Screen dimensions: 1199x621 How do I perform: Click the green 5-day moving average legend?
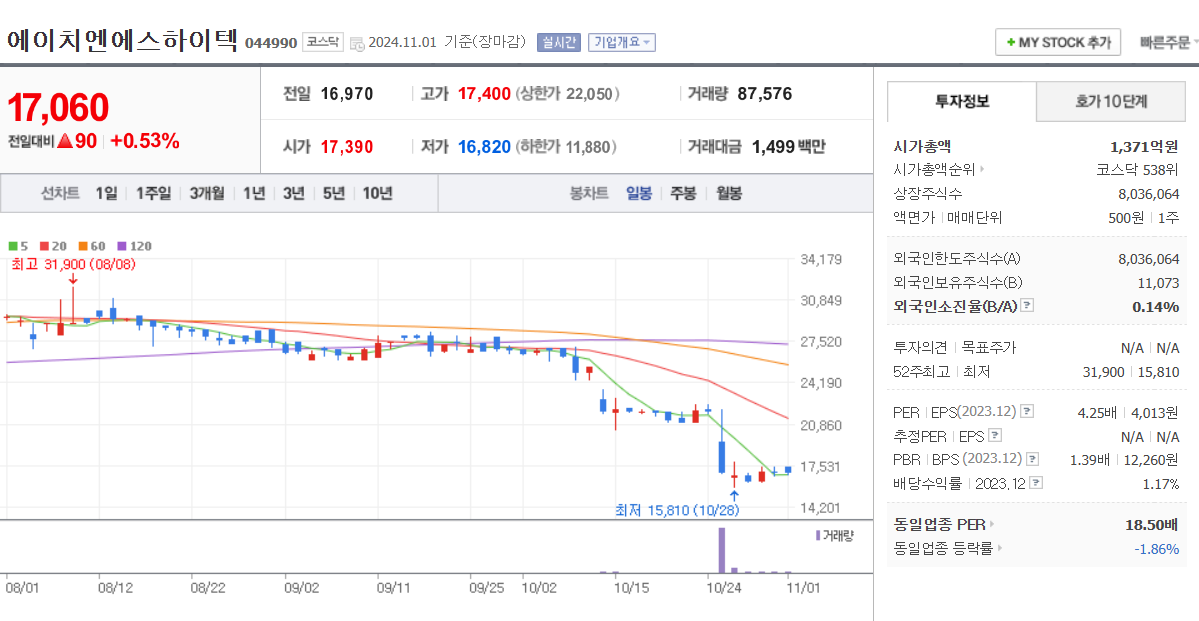(x=18, y=246)
